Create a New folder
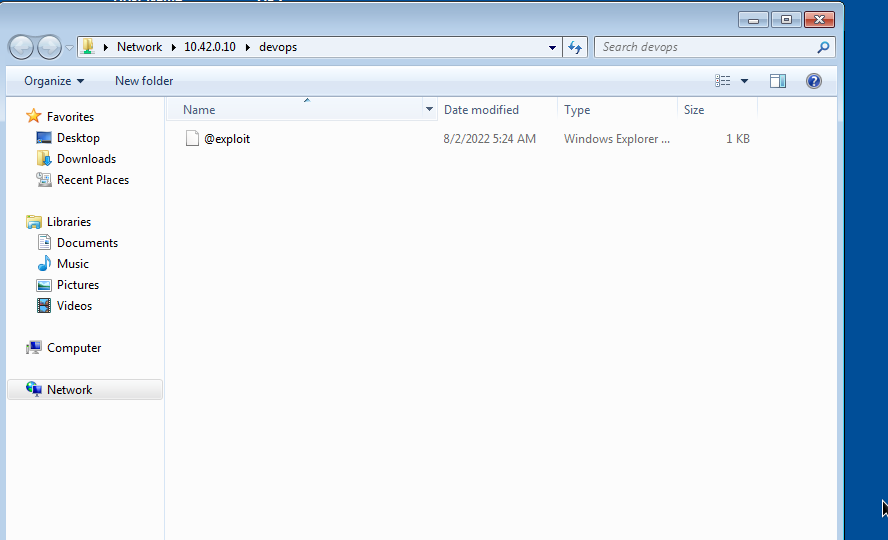The height and width of the screenshot is (540, 888). click(x=144, y=81)
